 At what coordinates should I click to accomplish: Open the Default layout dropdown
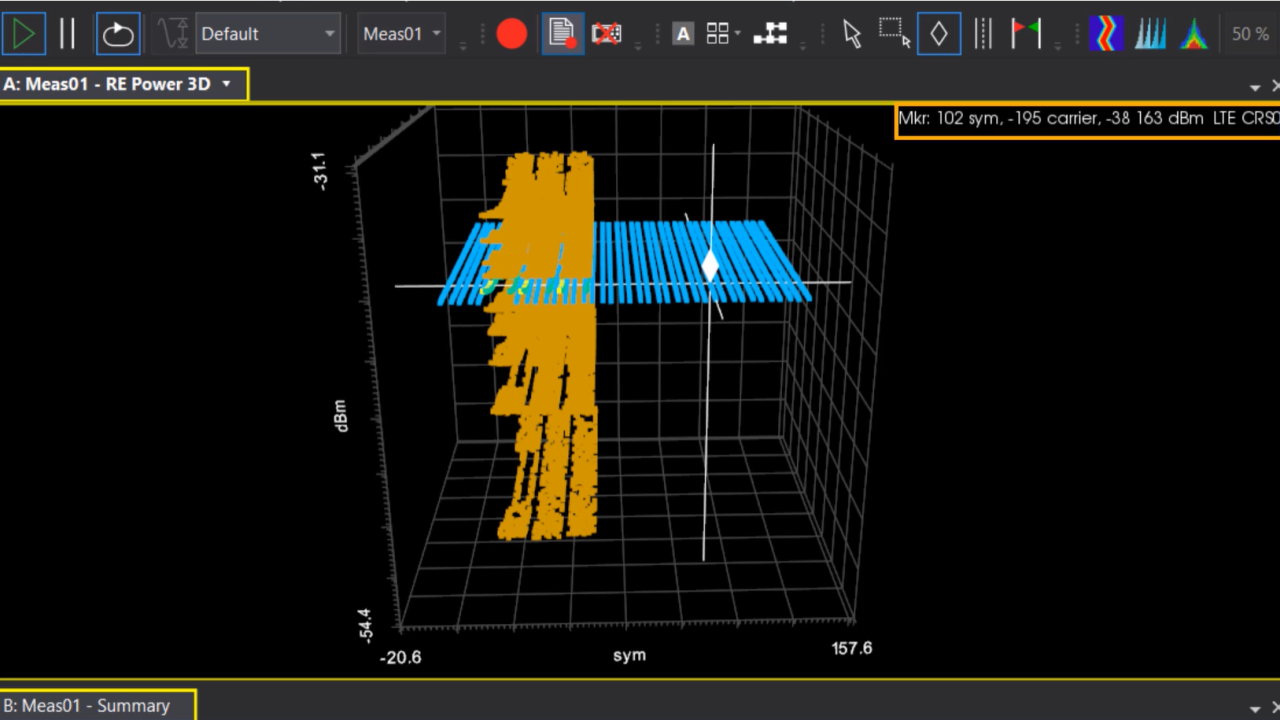coord(265,33)
